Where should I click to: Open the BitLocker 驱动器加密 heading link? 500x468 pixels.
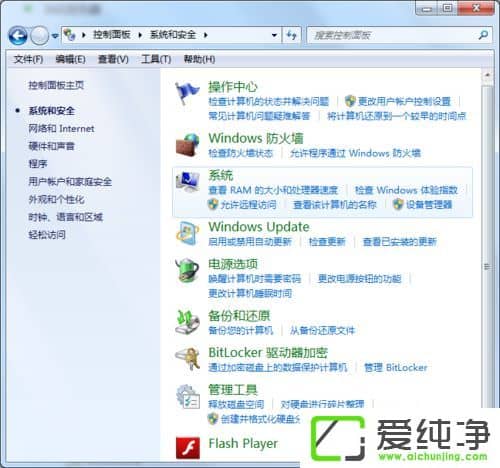(x=268, y=352)
